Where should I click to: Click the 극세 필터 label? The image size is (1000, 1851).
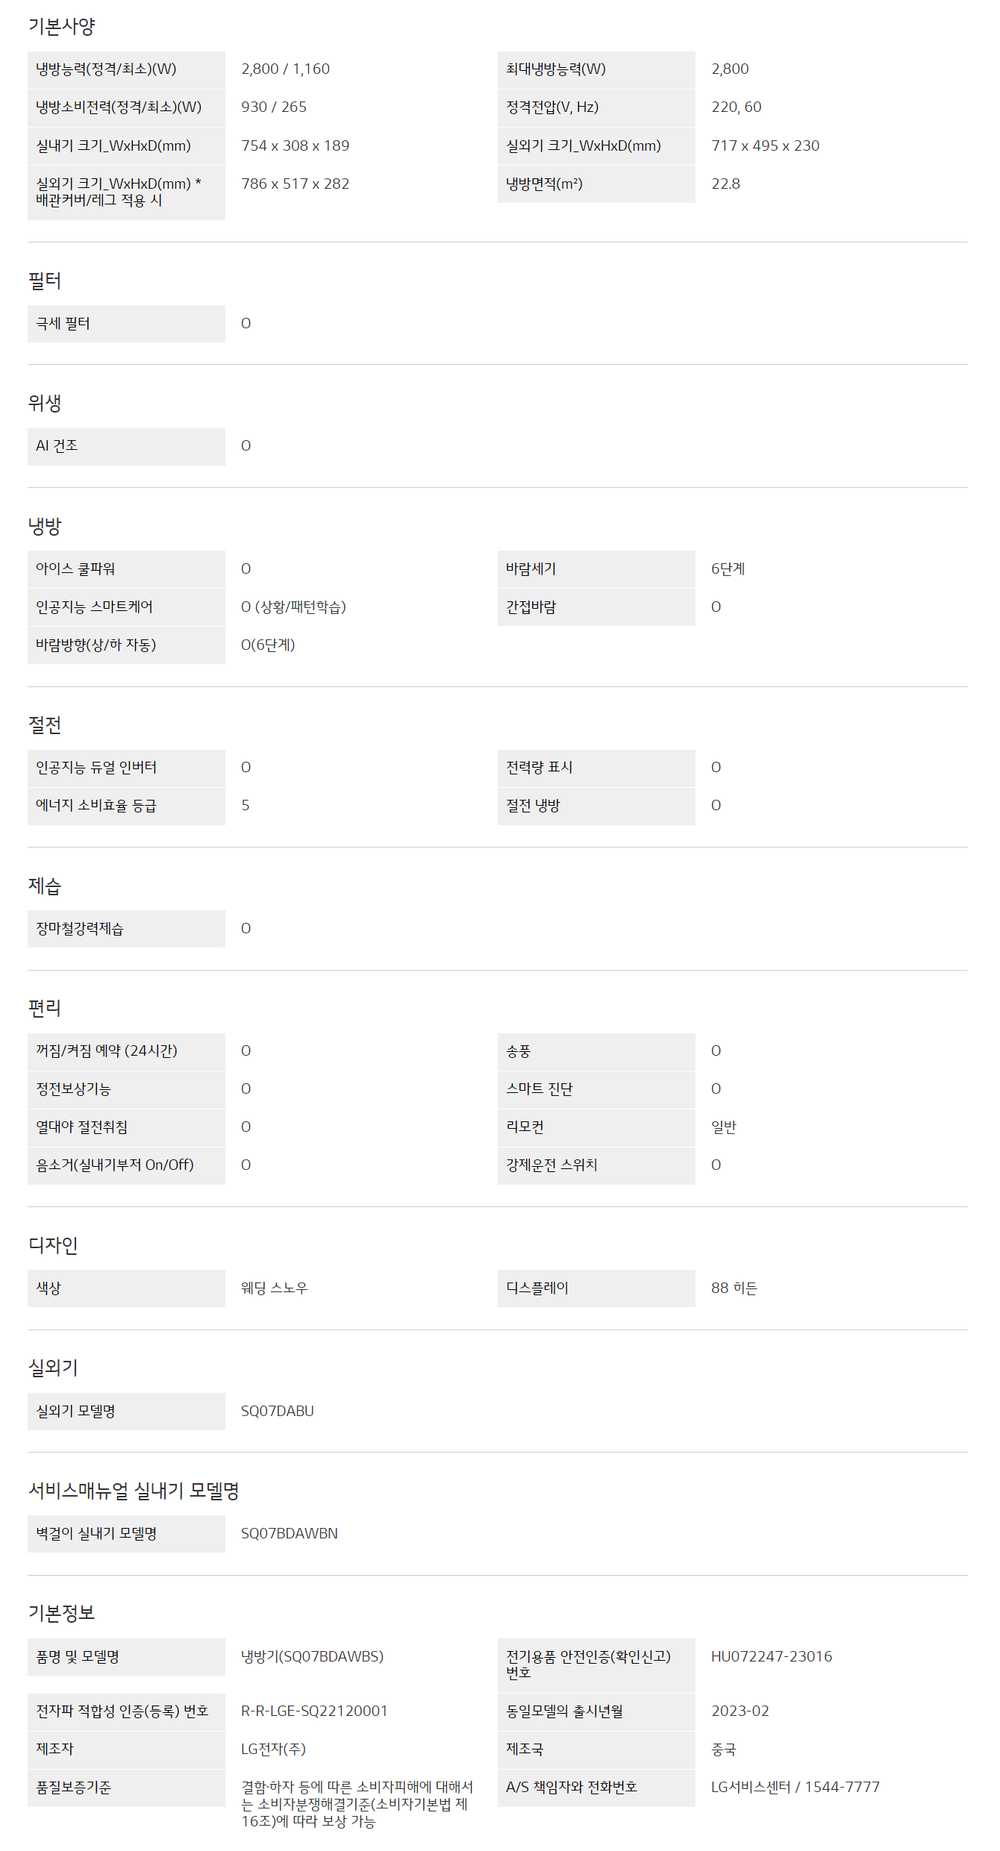63,324
